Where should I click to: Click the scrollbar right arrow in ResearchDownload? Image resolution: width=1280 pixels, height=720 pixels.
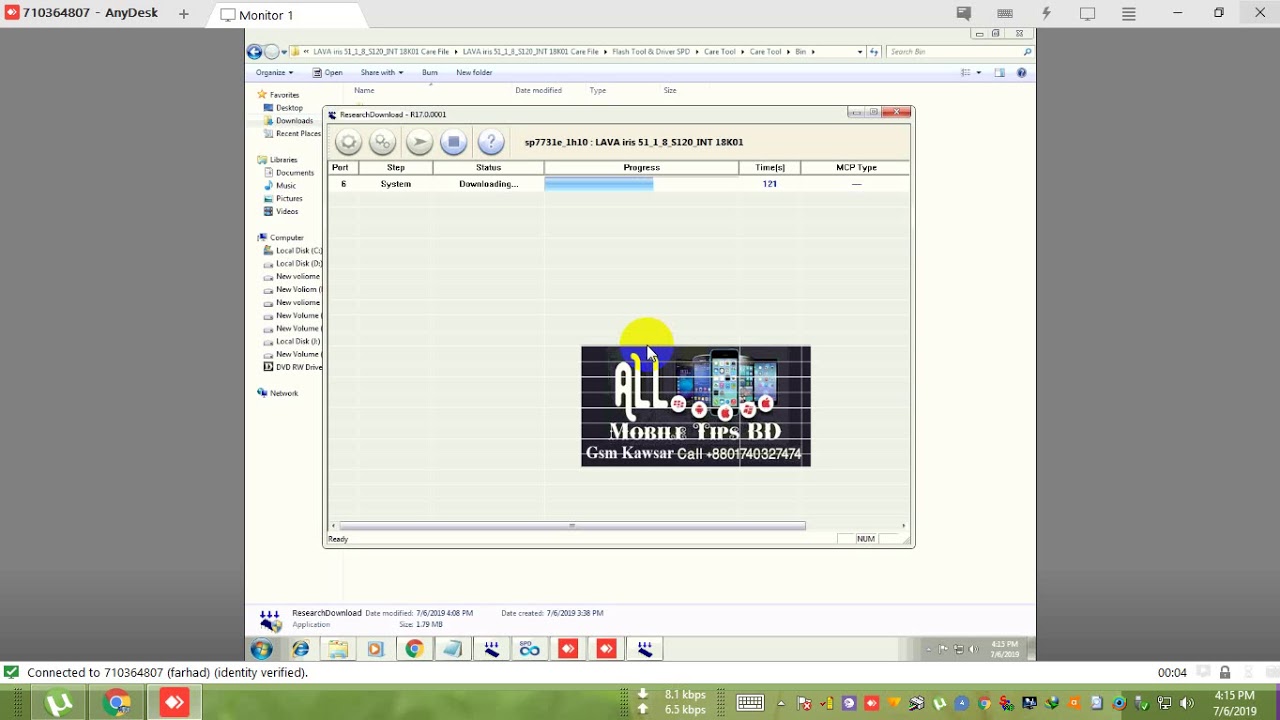pyautogui.click(x=904, y=526)
